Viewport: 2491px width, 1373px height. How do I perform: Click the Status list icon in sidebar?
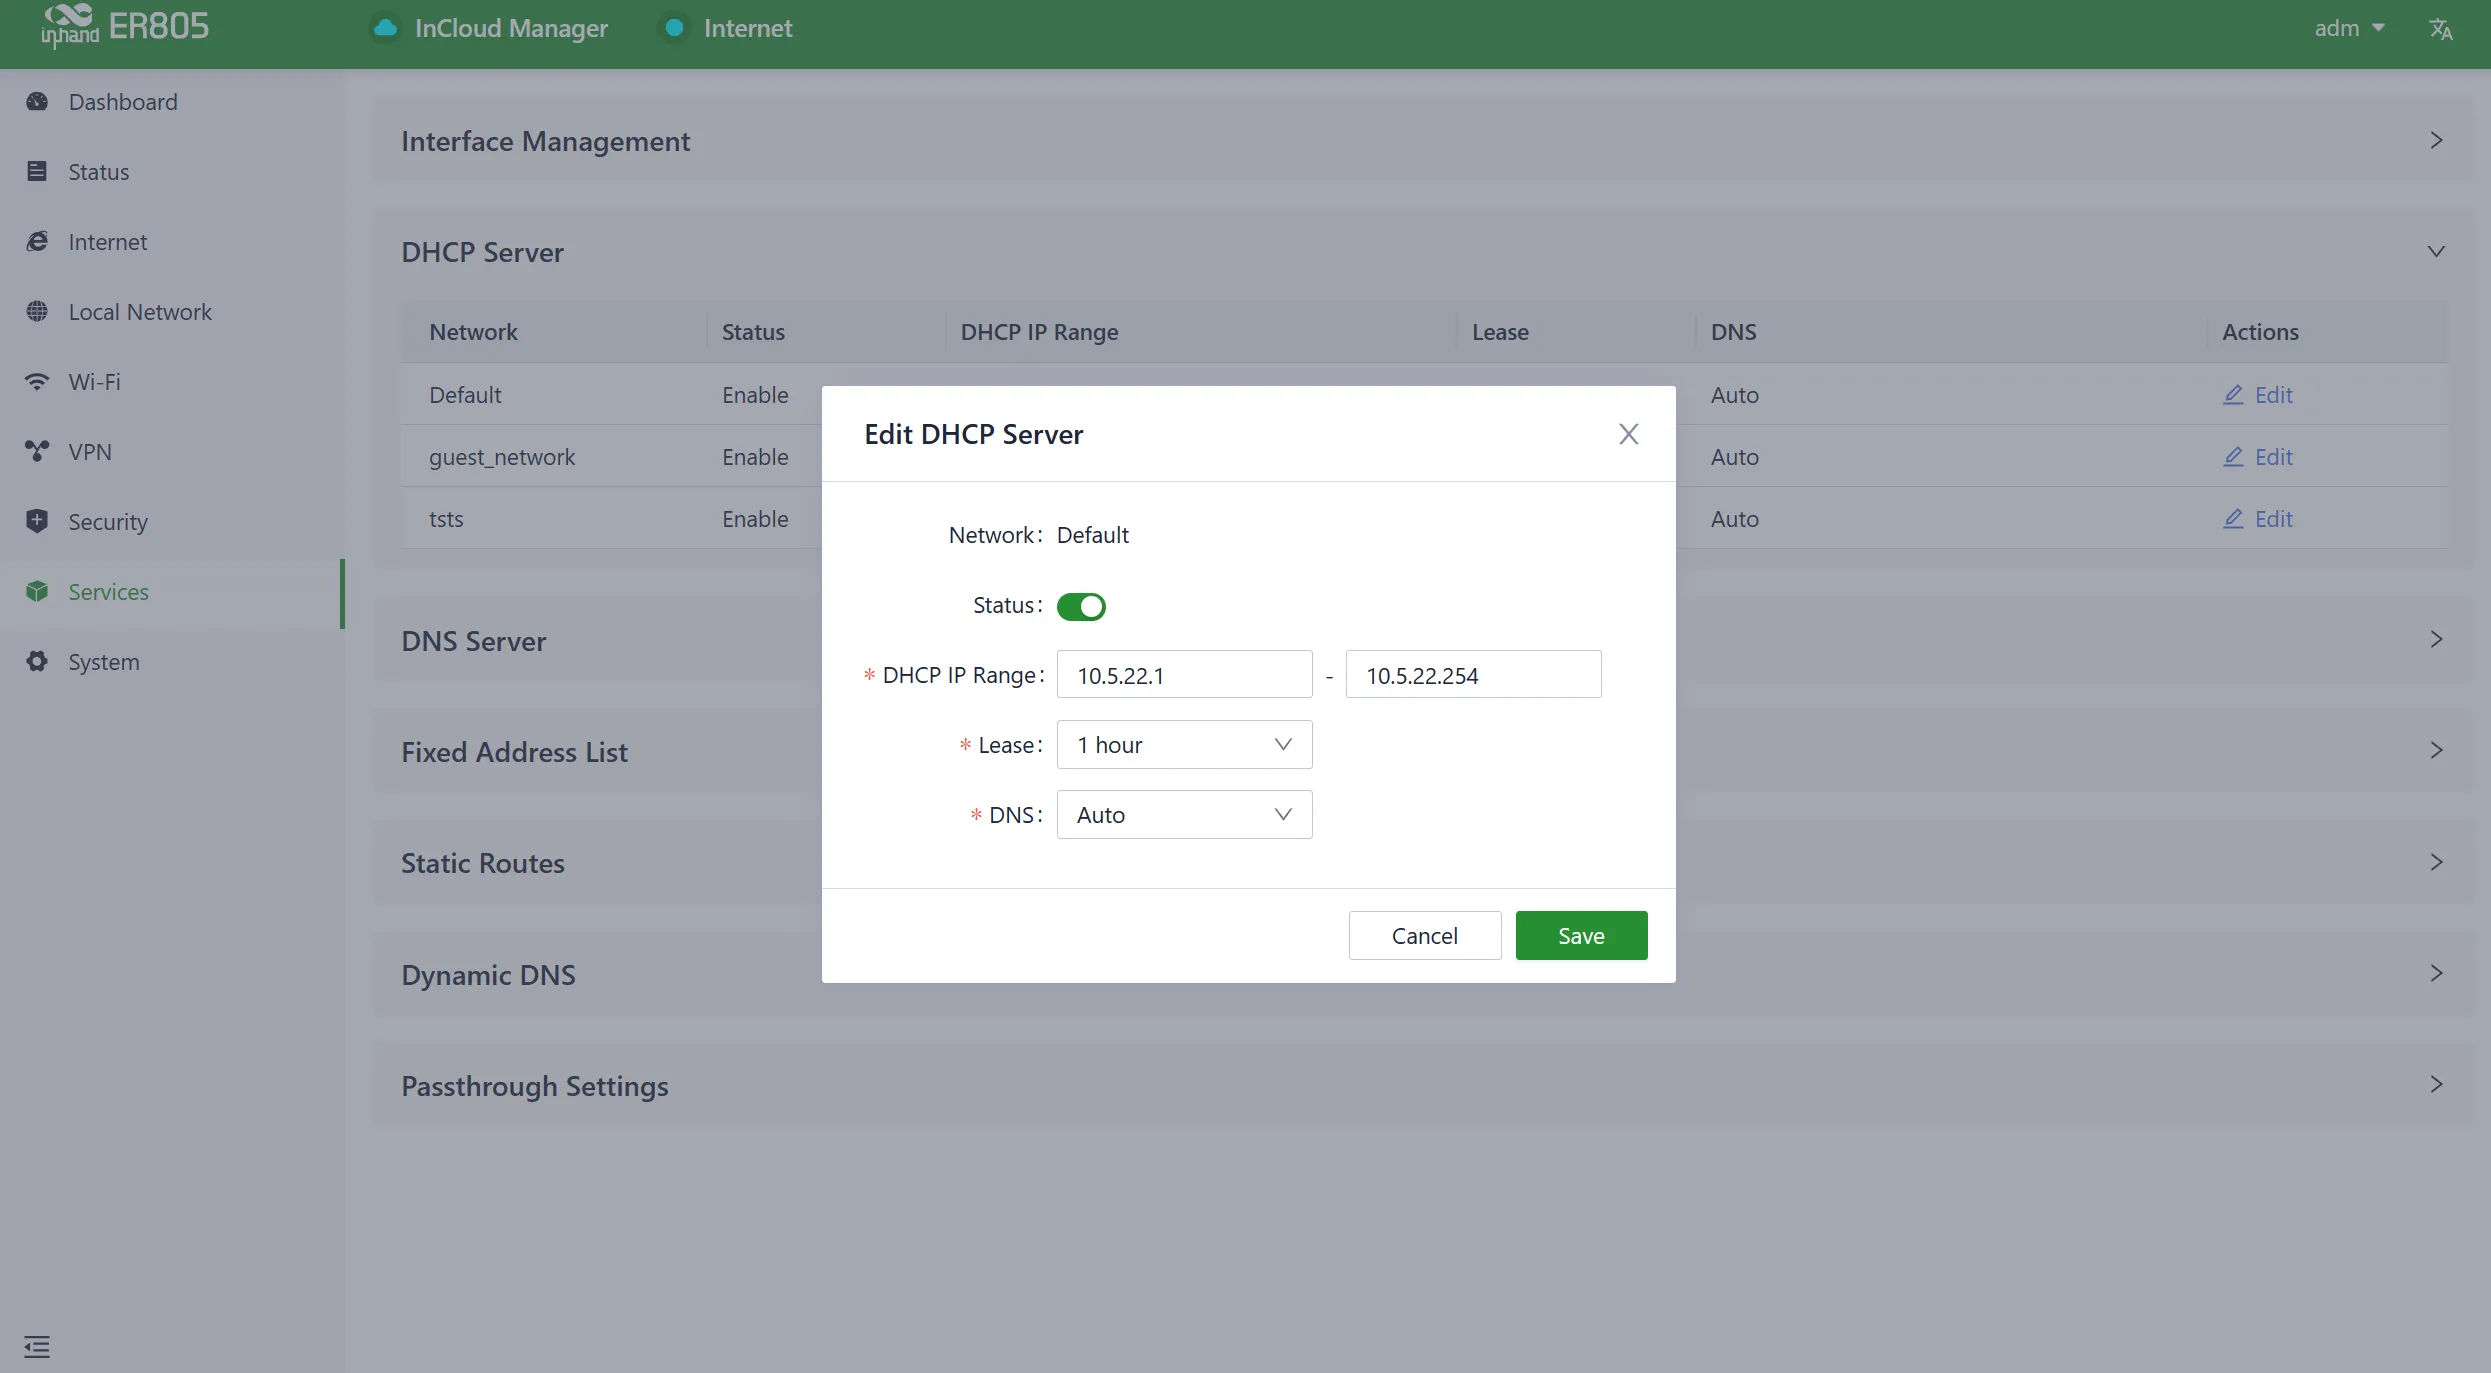(37, 172)
